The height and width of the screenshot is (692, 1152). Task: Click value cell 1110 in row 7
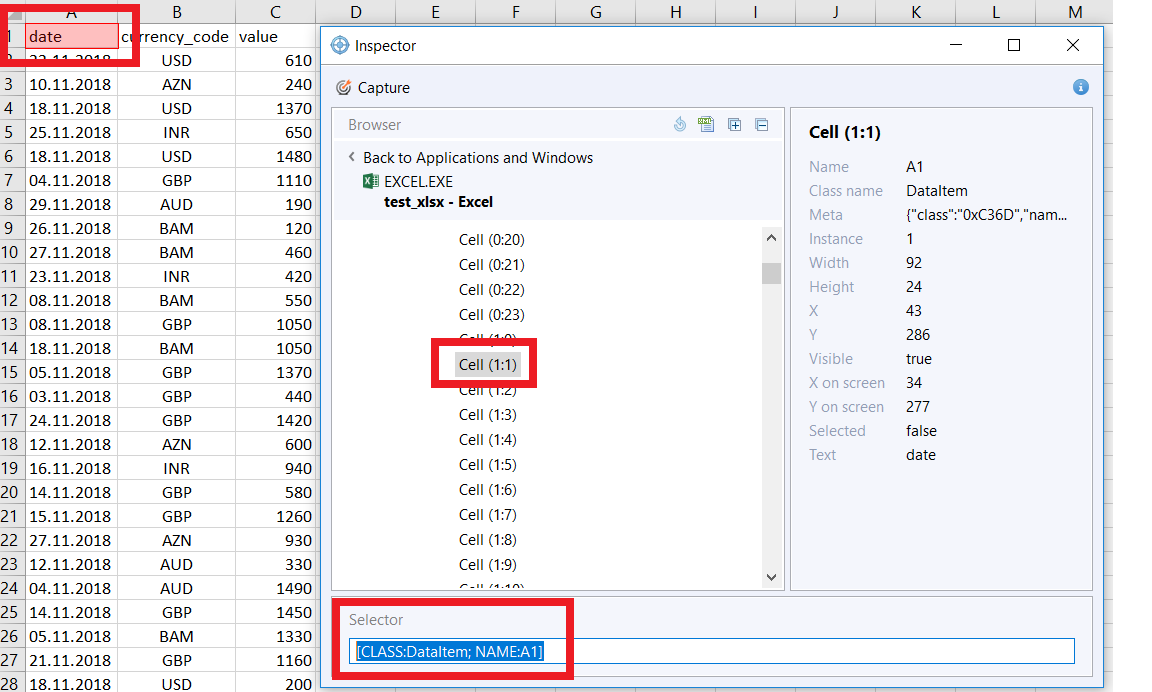(276, 180)
